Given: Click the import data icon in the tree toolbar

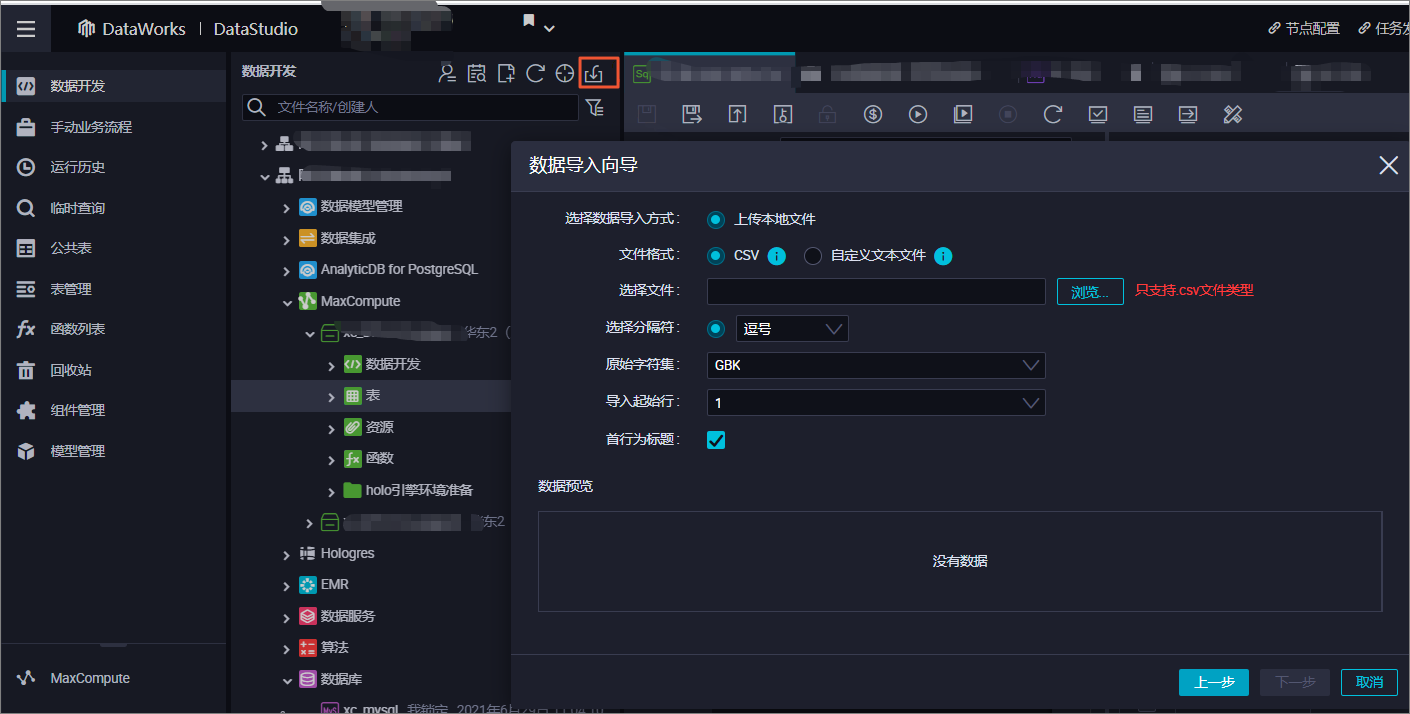Looking at the screenshot, I should (594, 73).
